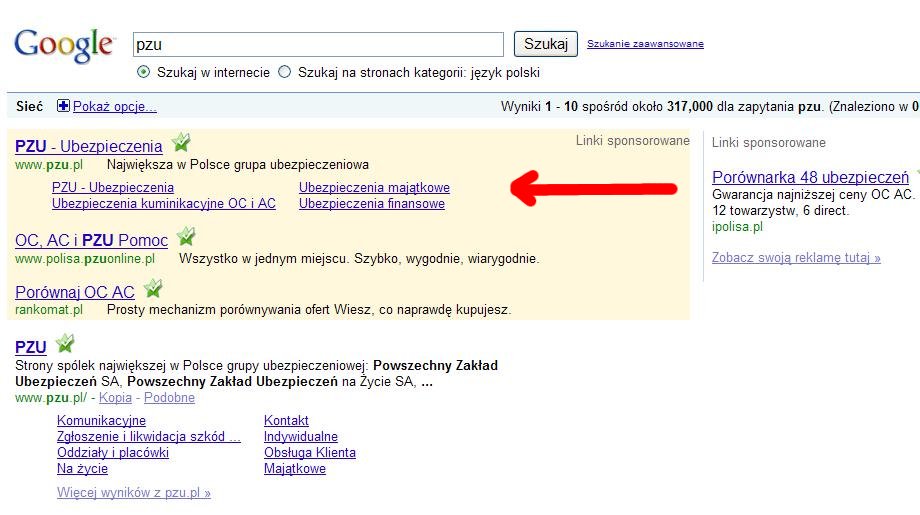The width and height of the screenshot is (920, 515).
Task: Click rankomat.pl URL text
Action: pos(49,310)
